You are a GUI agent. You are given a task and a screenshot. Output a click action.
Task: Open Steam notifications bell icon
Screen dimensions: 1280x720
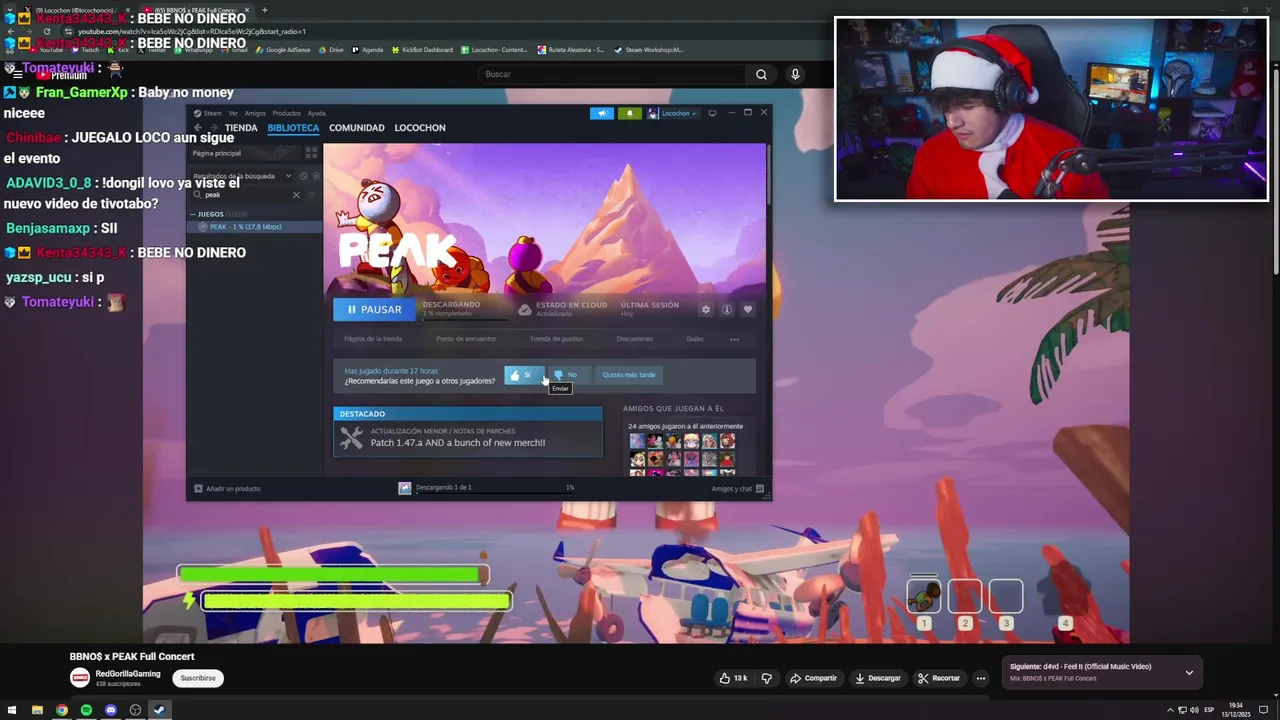click(x=629, y=113)
